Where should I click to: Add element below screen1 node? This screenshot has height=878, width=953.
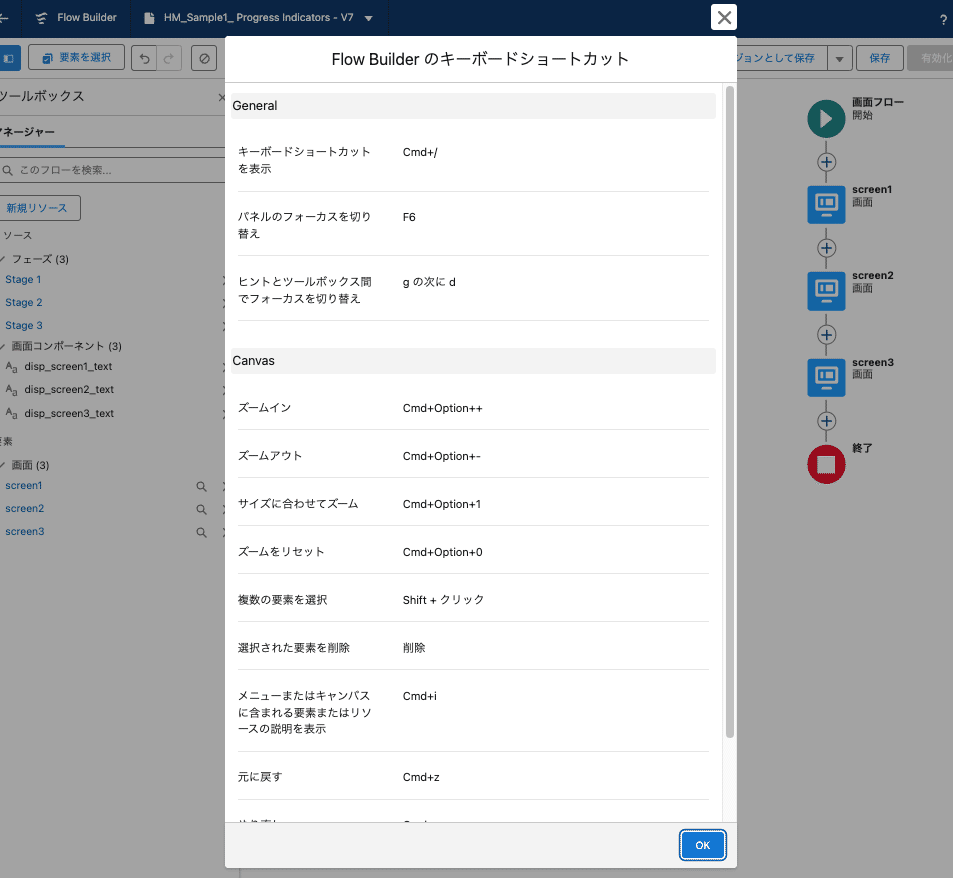click(x=826, y=248)
